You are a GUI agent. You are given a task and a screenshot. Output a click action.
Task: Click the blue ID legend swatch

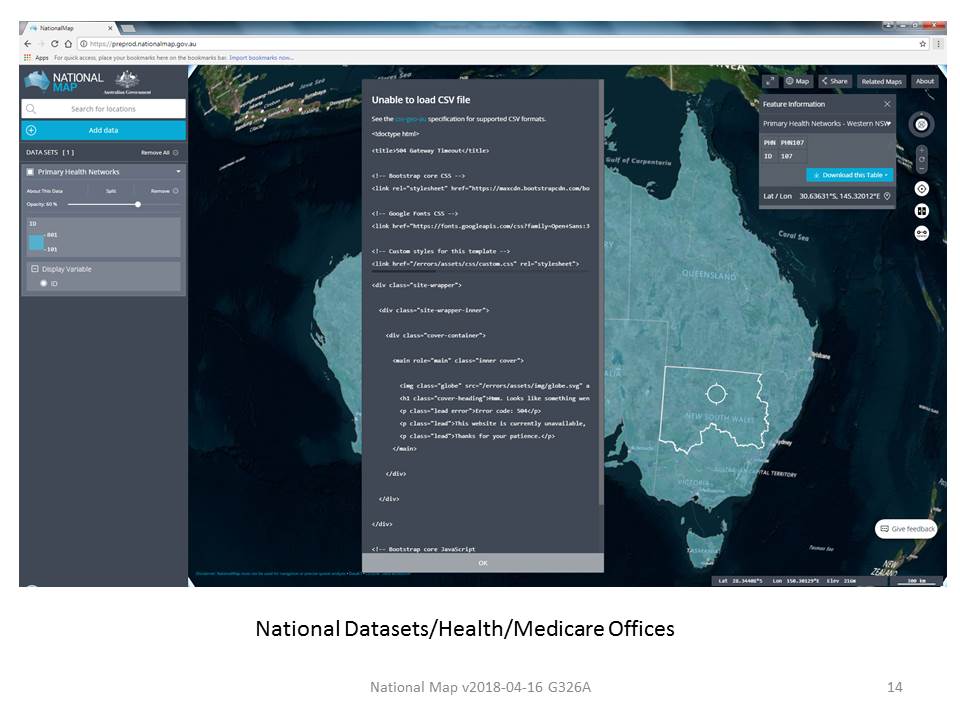tap(36, 242)
